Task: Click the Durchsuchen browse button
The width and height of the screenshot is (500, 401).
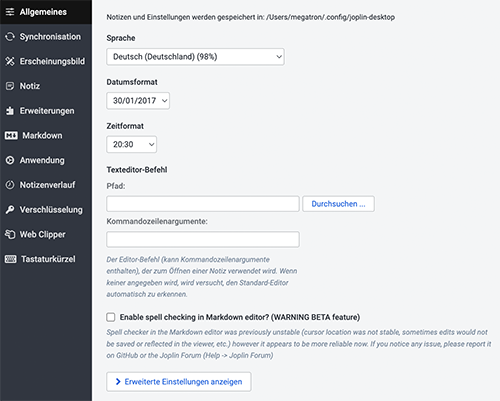Action: click(338, 204)
